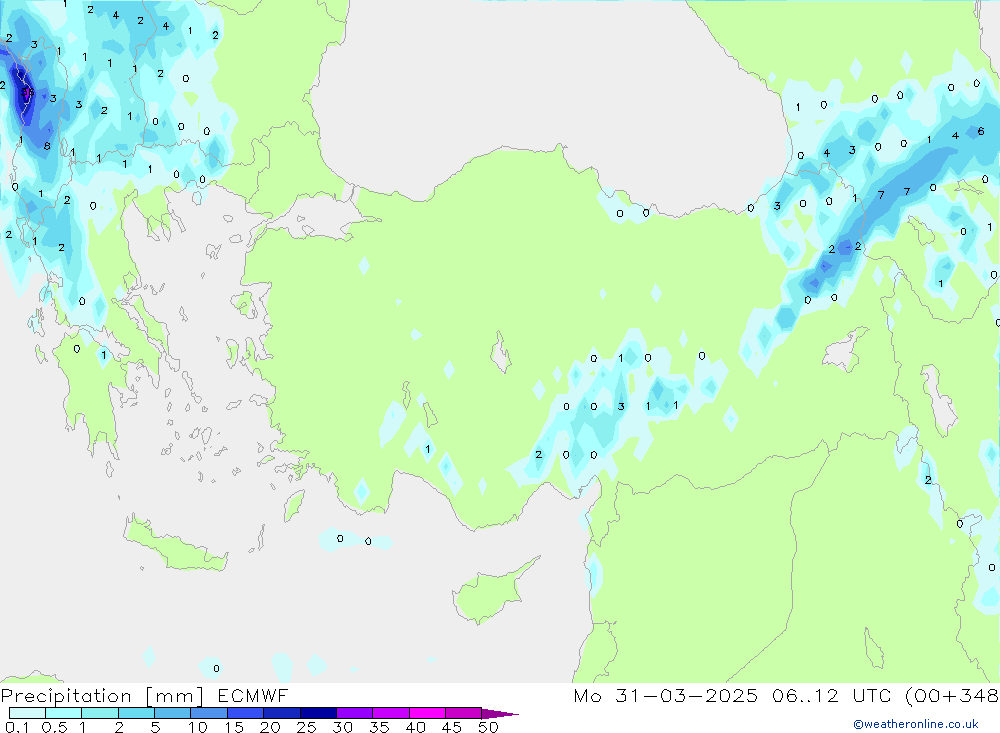Viewport: 1000px width, 733px height.
Task: Select the legend swatch between 20 and 25
Action: point(282,713)
